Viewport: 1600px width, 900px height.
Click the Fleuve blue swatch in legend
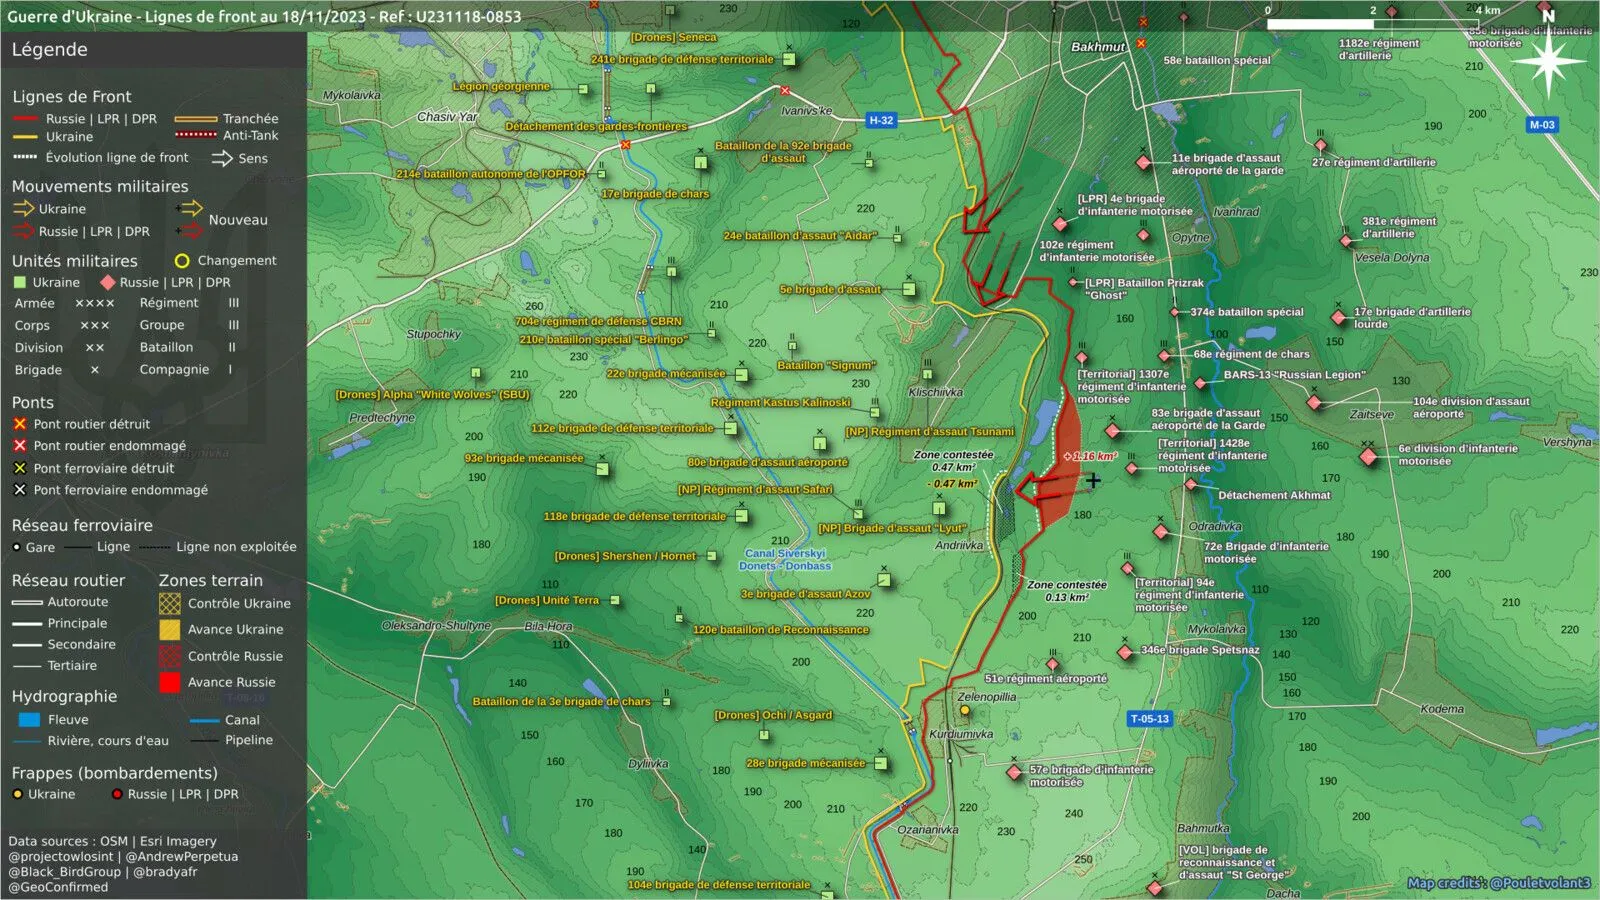[x=29, y=720]
